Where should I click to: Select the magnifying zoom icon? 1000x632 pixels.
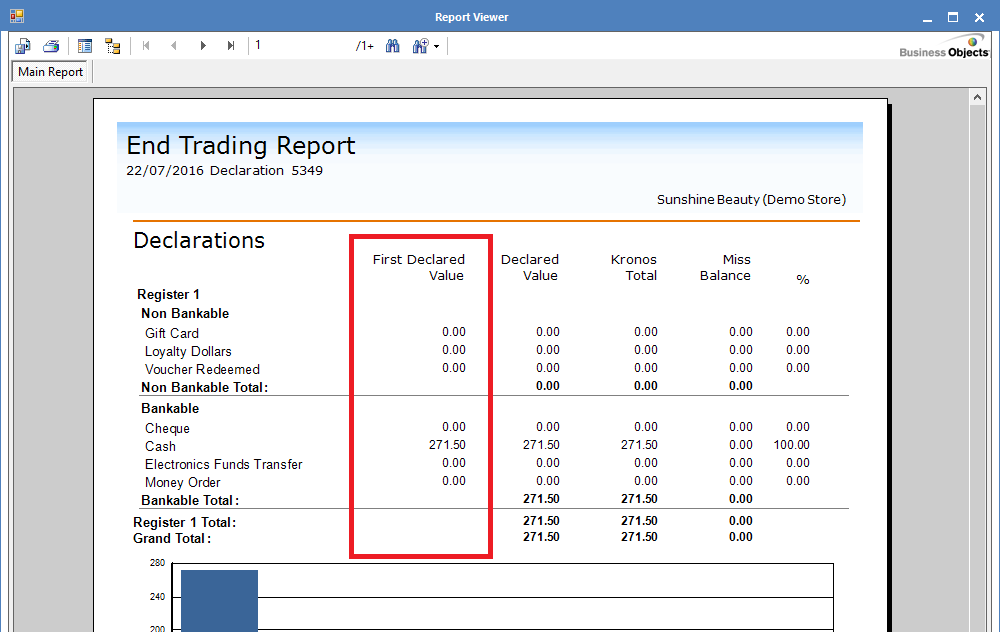[420, 46]
